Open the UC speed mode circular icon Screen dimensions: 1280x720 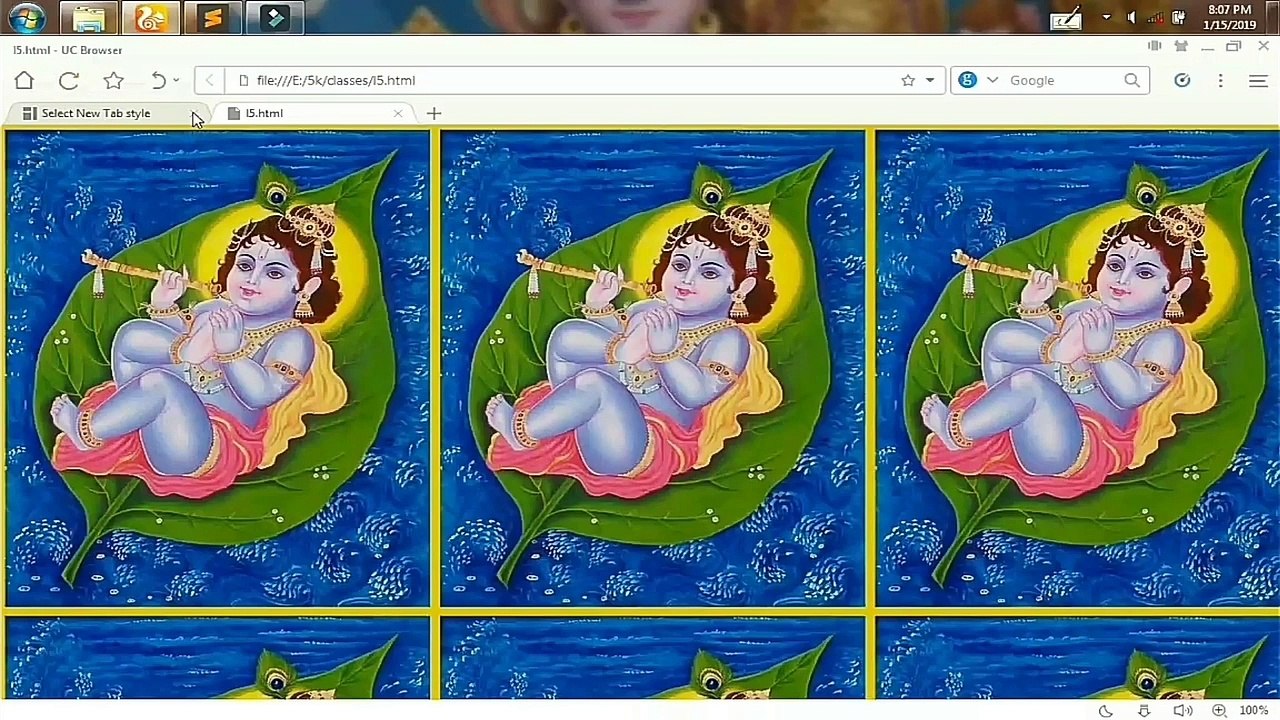coord(1182,80)
